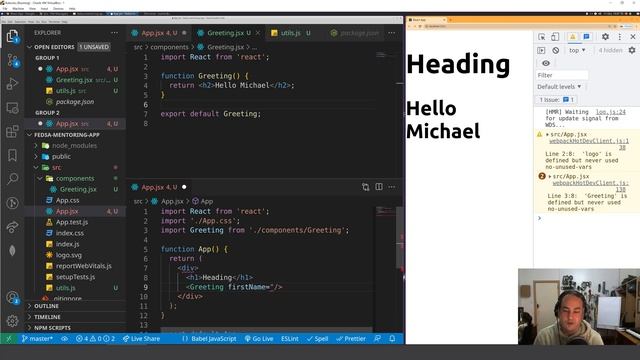The height and width of the screenshot is (360, 640).
Task: Open the Live Share activity bar icon
Action: (x=12, y=227)
